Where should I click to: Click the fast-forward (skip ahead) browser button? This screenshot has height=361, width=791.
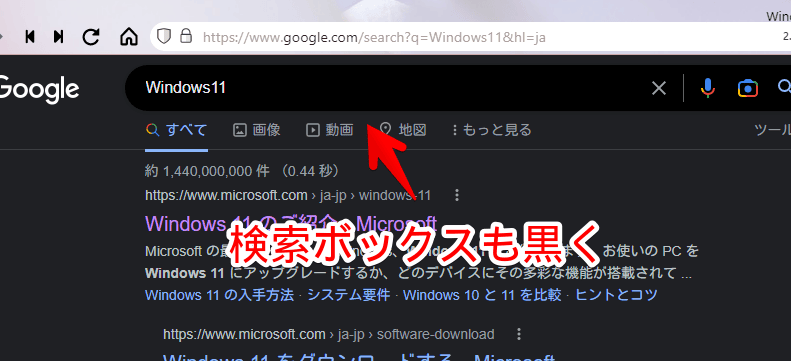pyautogui.click(x=59, y=37)
